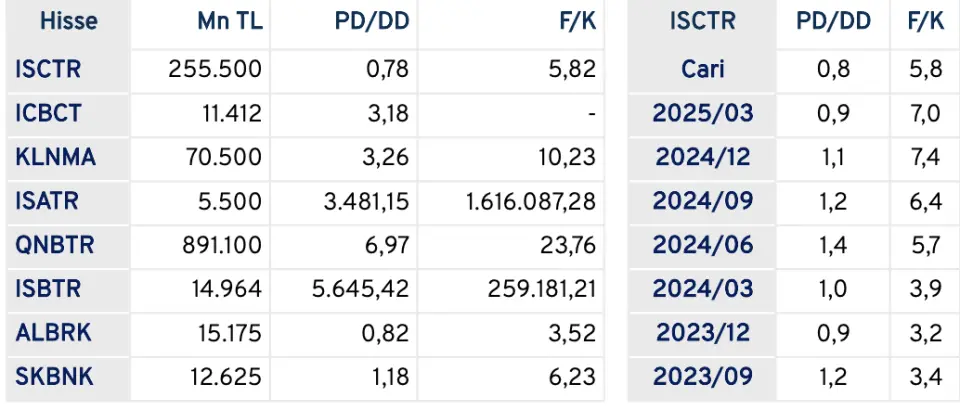The width and height of the screenshot is (960, 410).
Task: Open the ISATR ticker
Action: 47,201
